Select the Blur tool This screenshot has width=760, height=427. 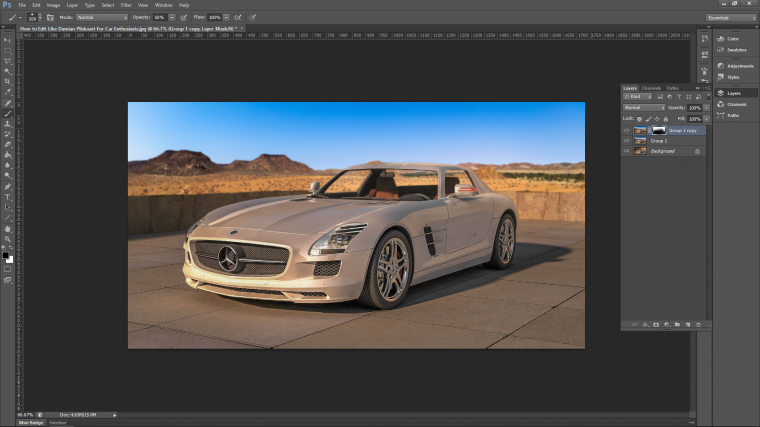[x=7, y=165]
